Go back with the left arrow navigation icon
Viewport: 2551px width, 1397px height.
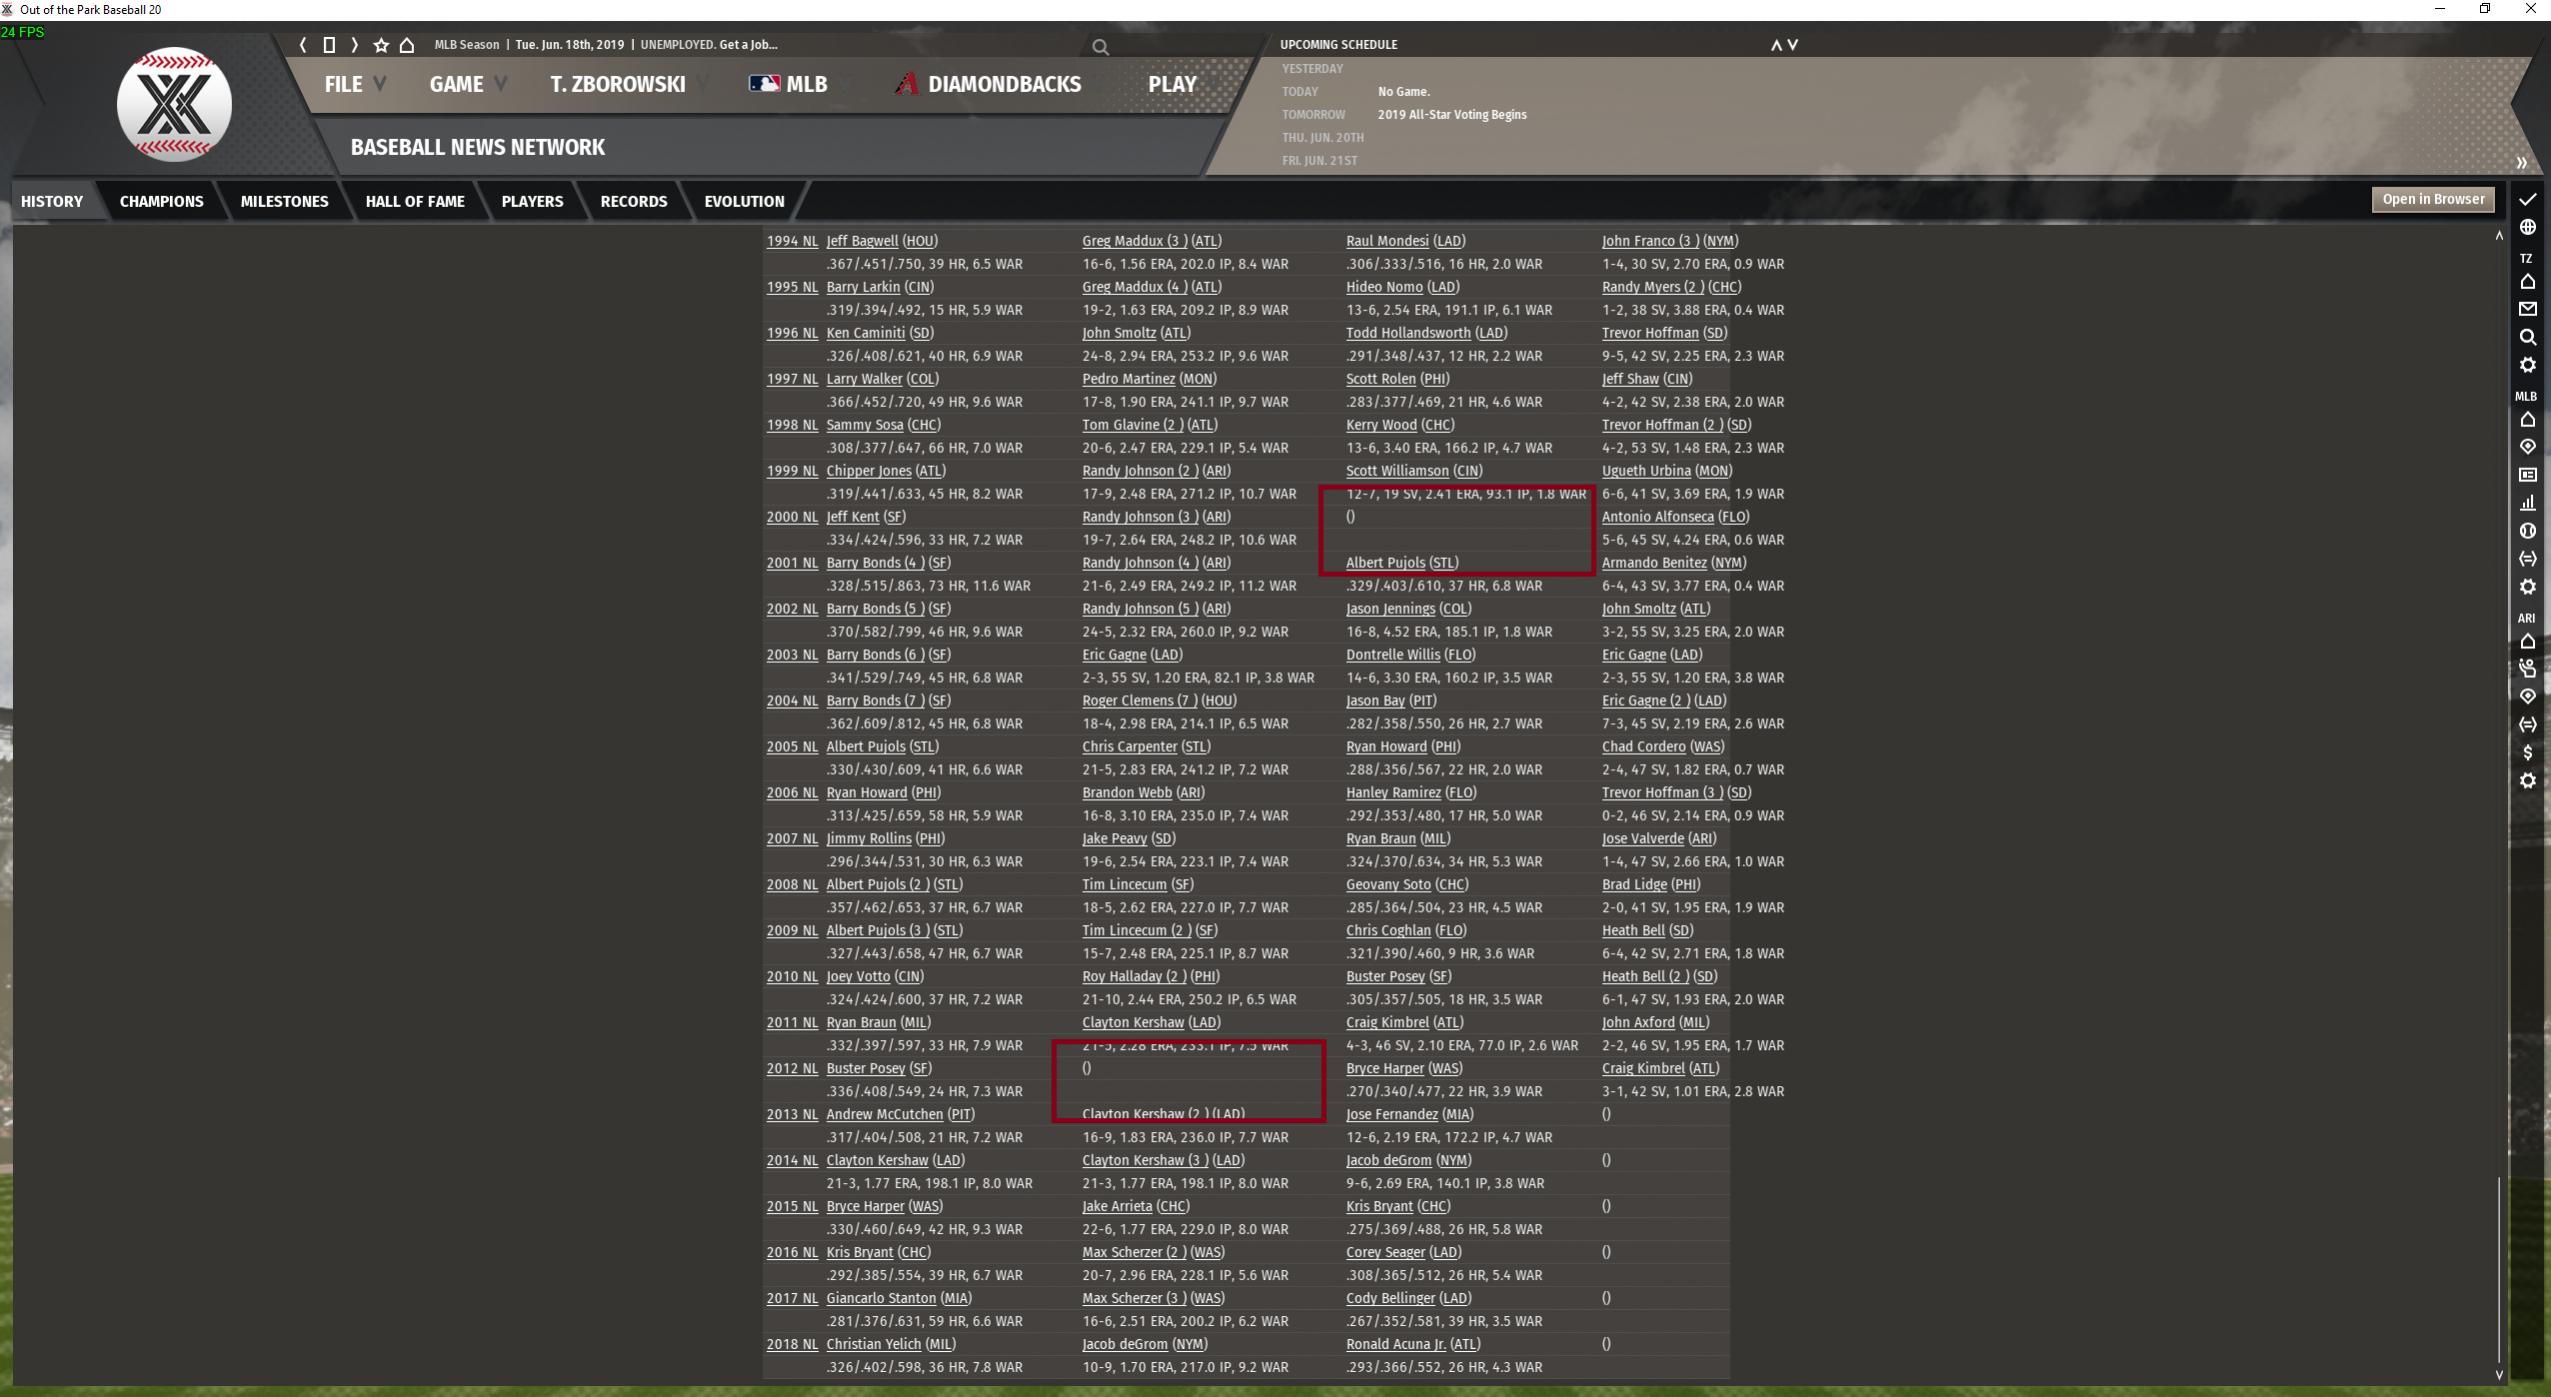click(x=303, y=45)
